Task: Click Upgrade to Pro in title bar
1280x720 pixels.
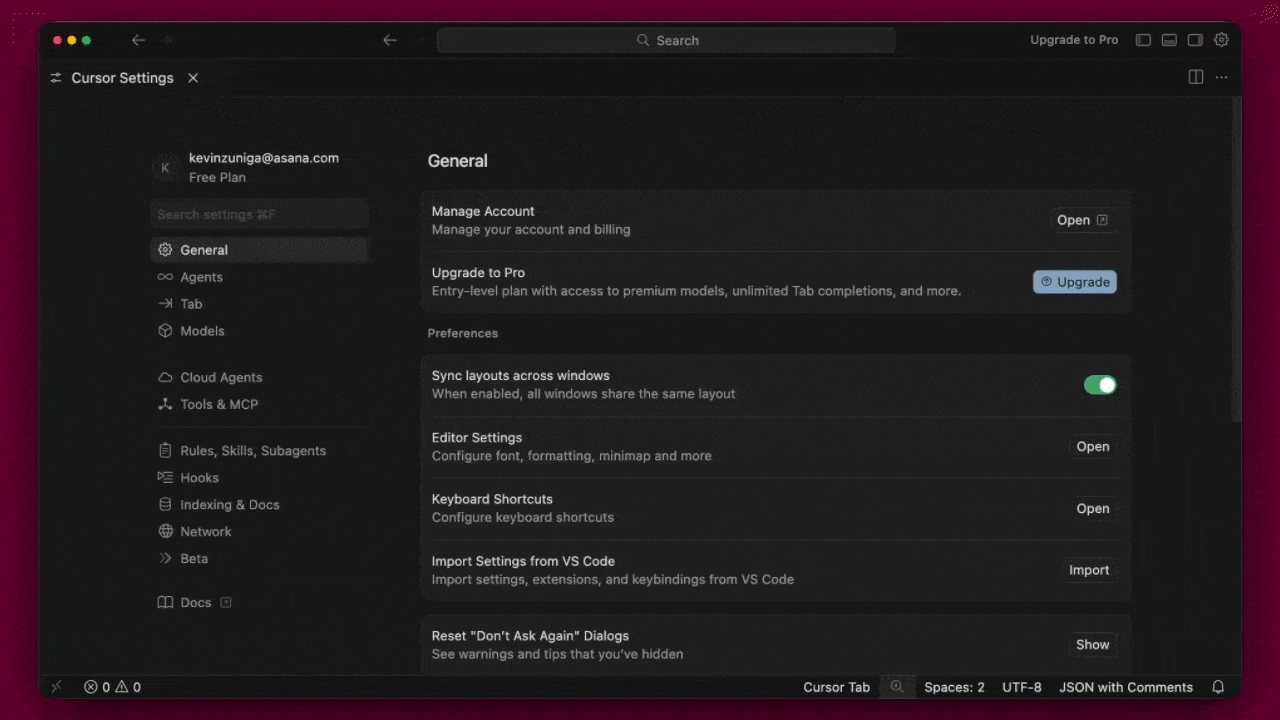Action: click(x=1074, y=40)
